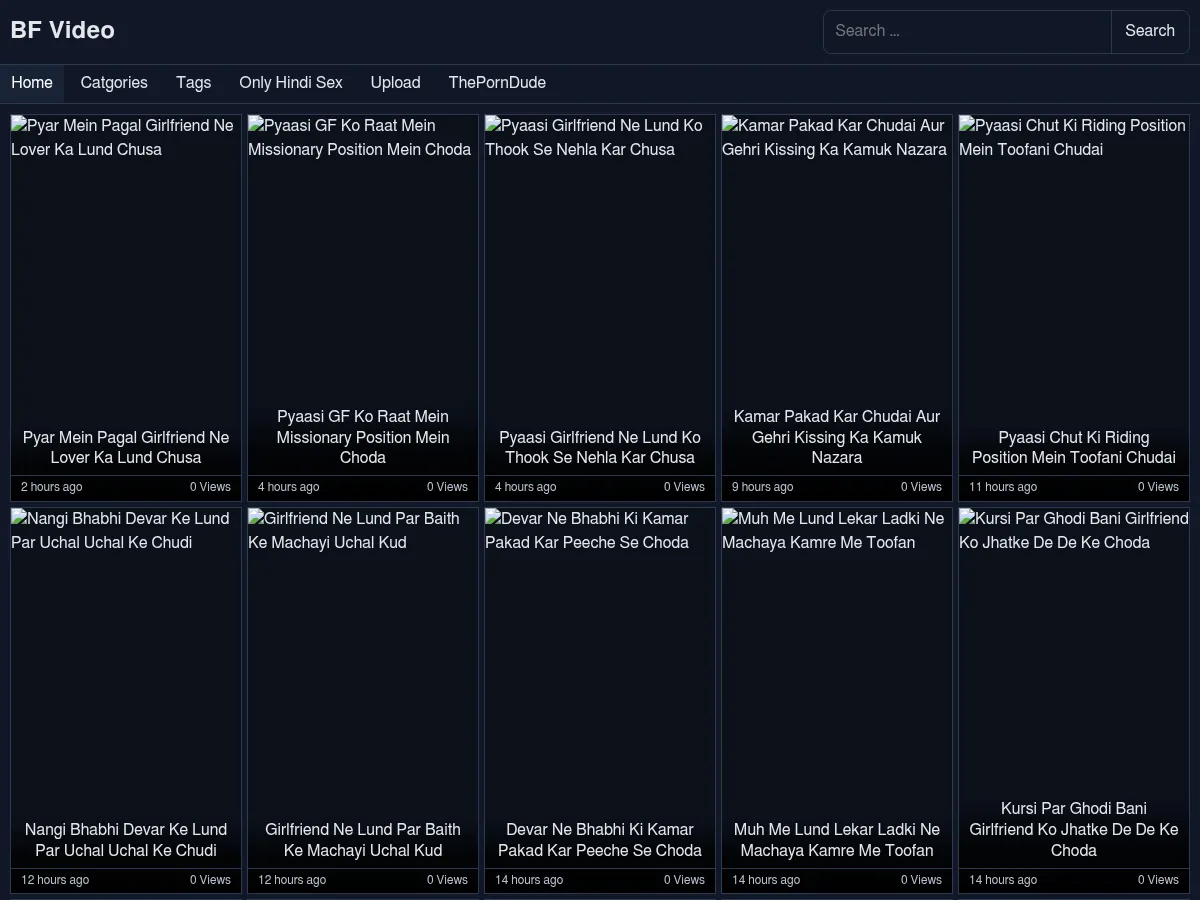1200x900 pixels.
Task: Select the 'Kamar Pakad Kar' title link
Action: 837,437
